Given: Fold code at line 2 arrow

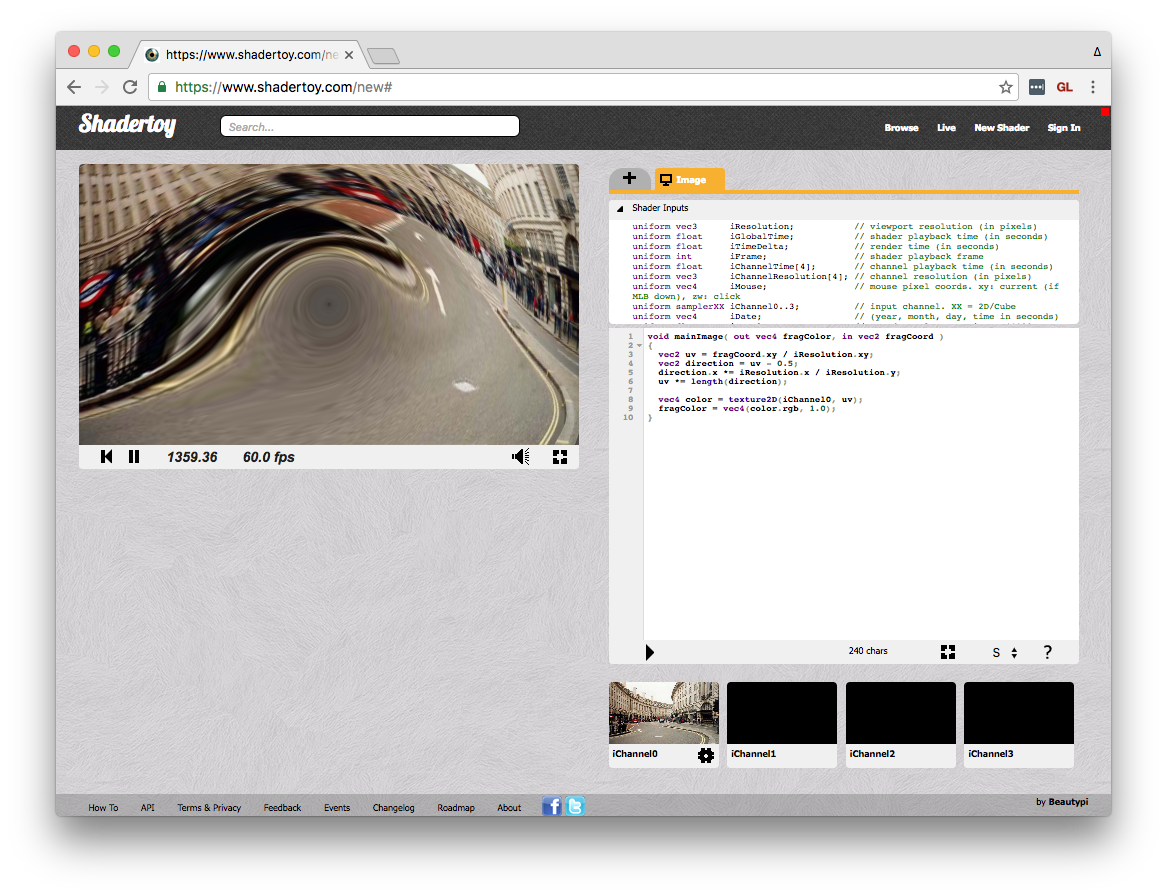Looking at the screenshot, I should pos(639,346).
